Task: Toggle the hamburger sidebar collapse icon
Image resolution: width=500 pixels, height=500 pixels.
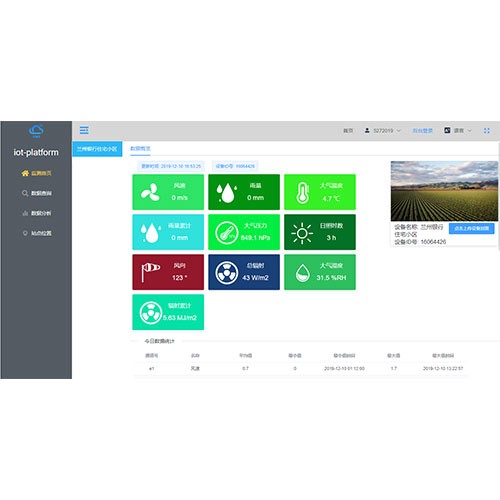Action: click(84, 130)
